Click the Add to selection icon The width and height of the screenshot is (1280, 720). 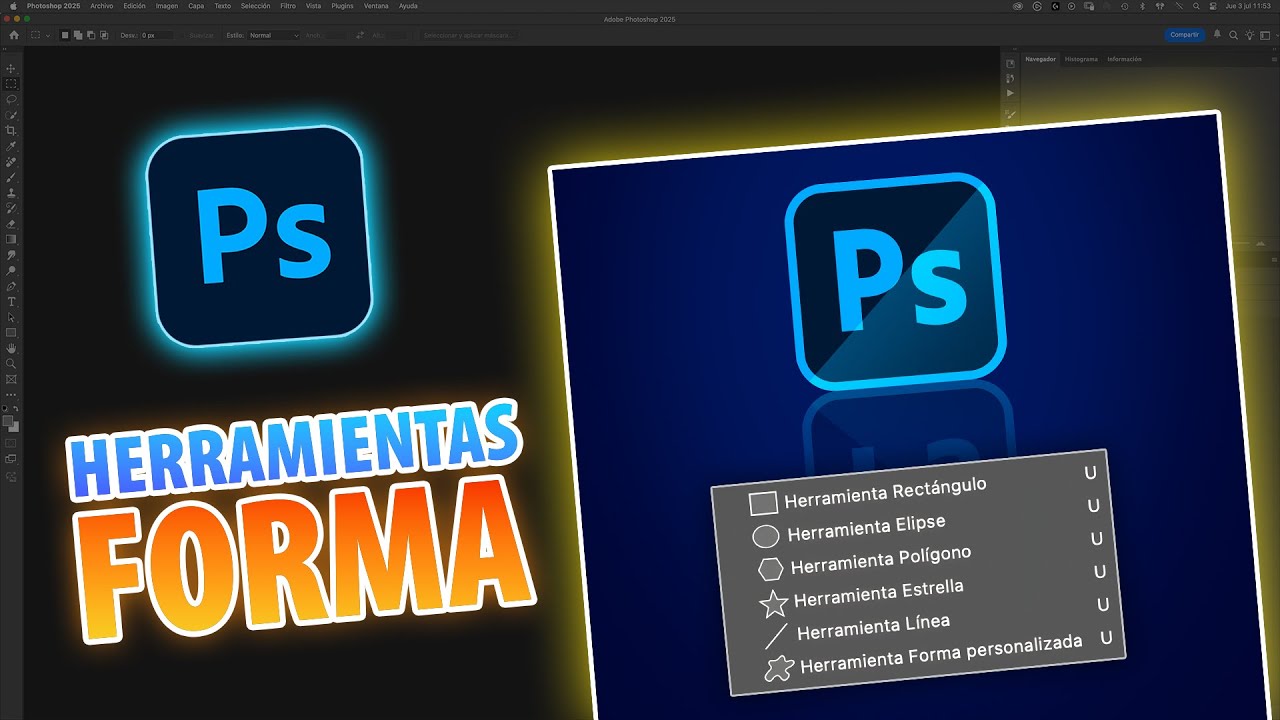click(x=79, y=35)
